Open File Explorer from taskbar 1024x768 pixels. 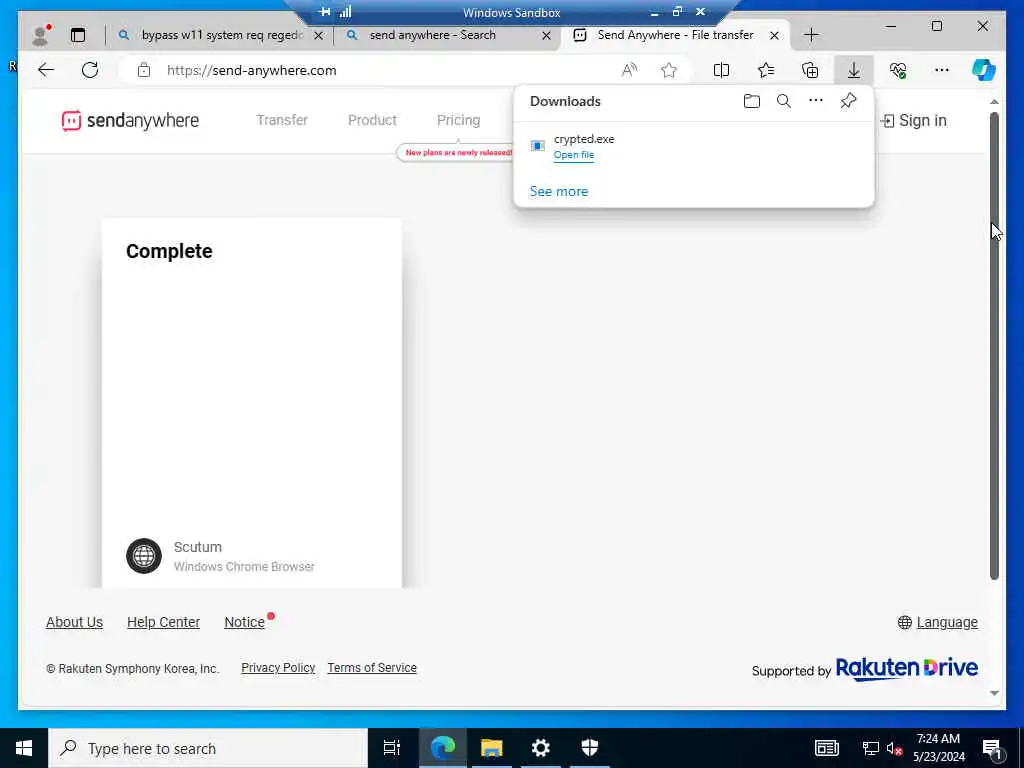(x=492, y=748)
